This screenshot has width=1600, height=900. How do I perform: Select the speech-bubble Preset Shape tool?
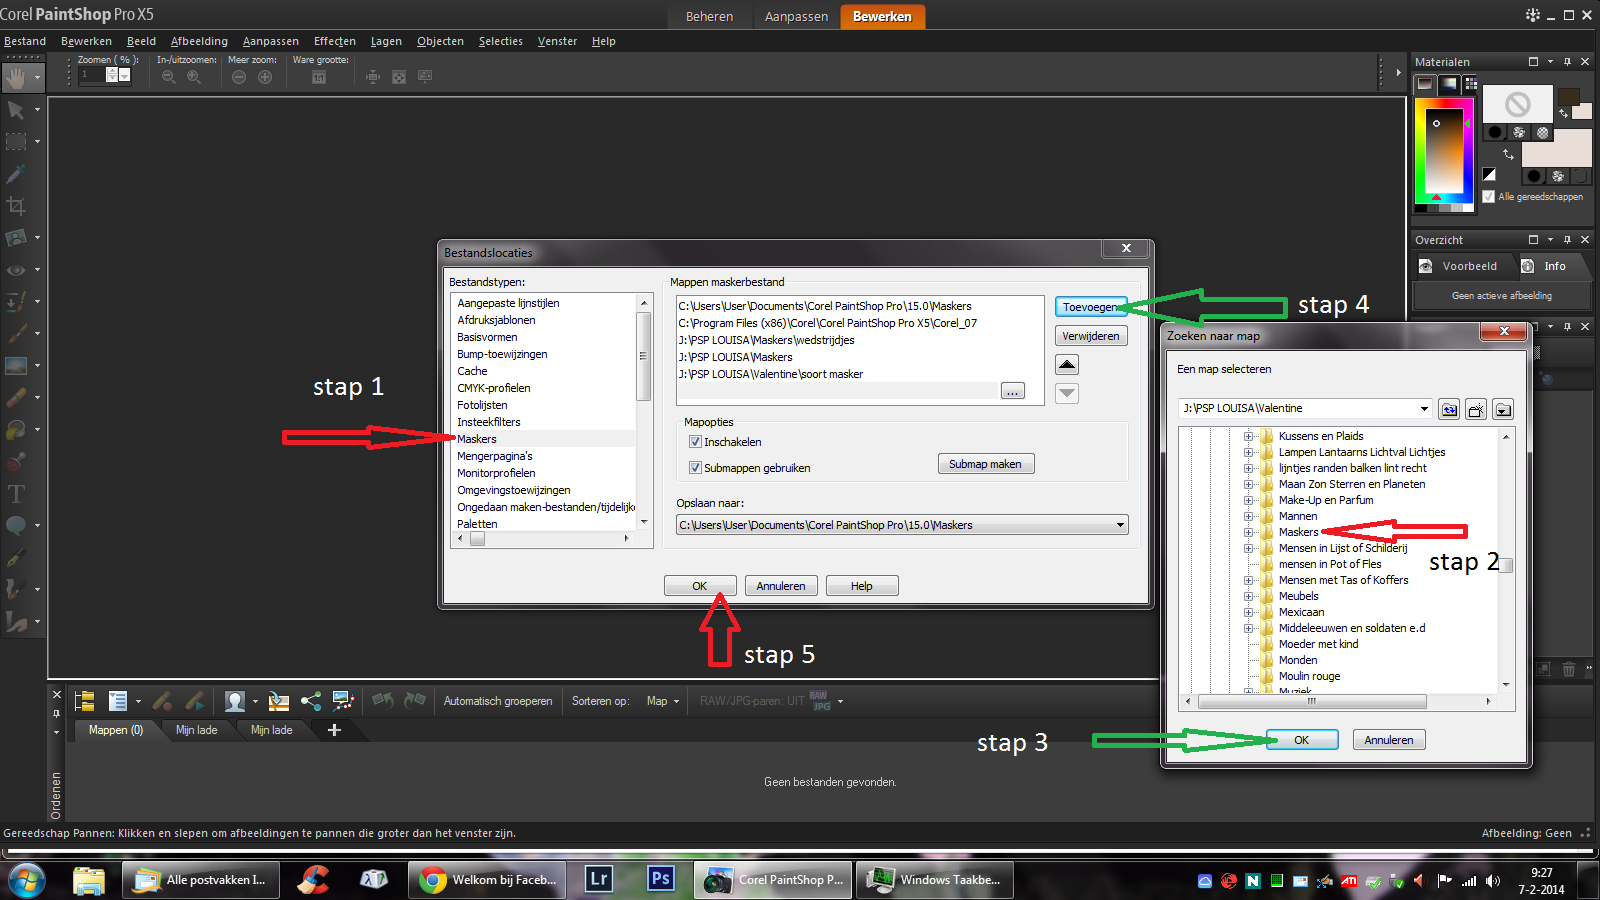(x=16, y=526)
